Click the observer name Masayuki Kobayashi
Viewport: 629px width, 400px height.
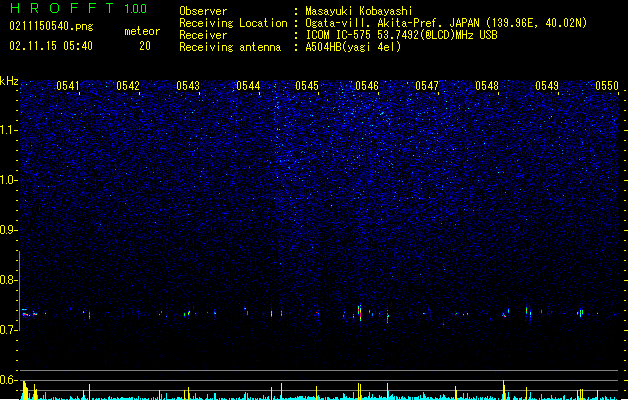point(359,11)
